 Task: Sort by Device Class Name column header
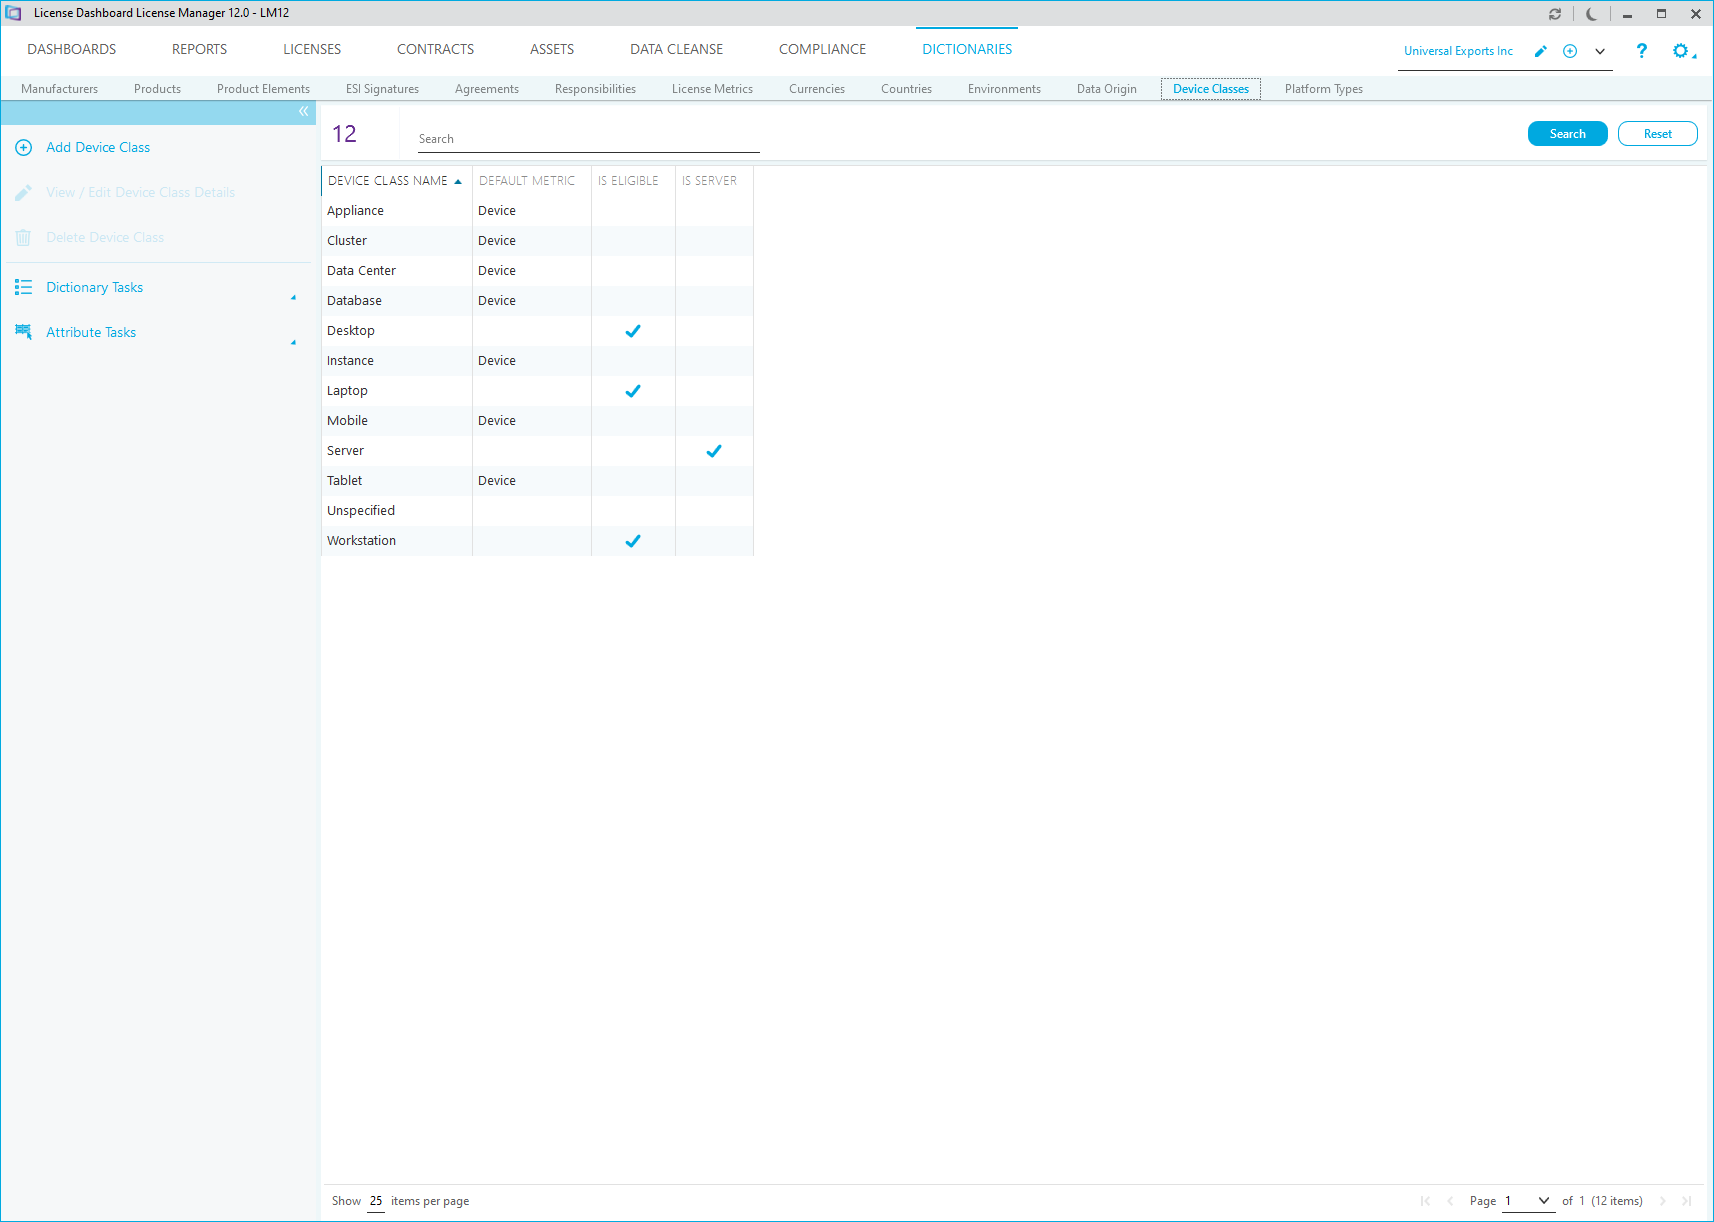click(x=388, y=181)
